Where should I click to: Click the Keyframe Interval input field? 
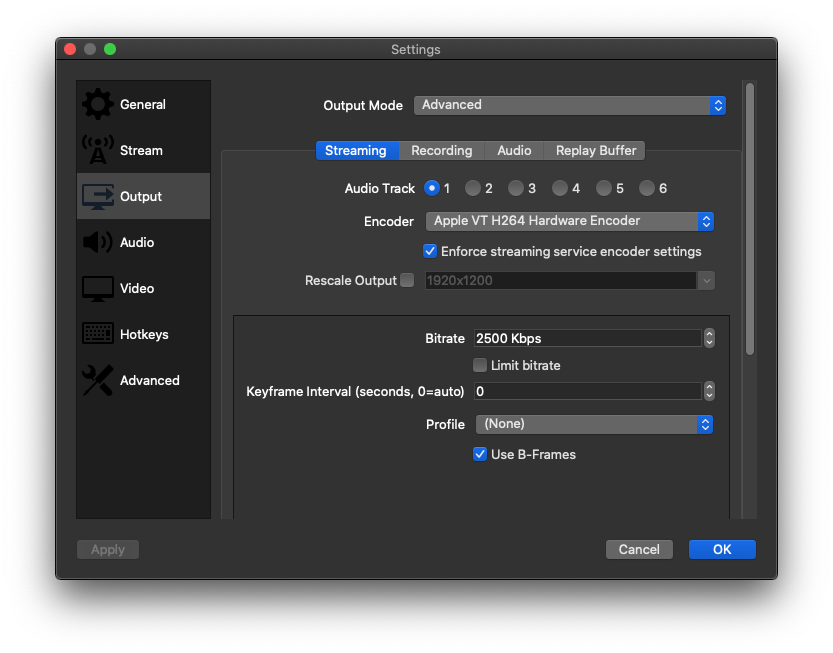click(x=588, y=391)
